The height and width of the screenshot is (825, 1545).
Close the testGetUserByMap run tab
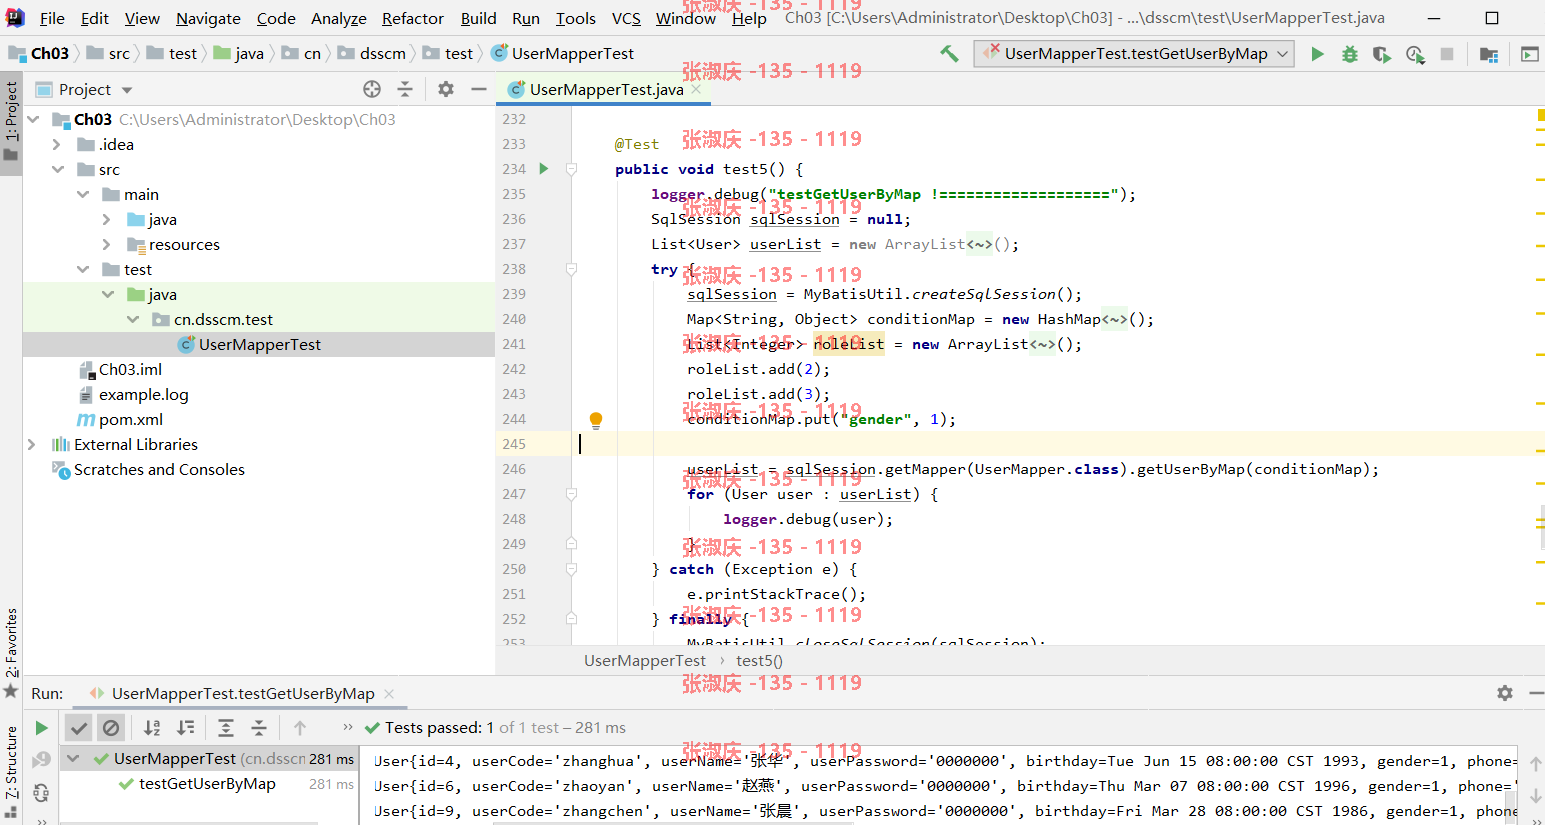coord(389,693)
